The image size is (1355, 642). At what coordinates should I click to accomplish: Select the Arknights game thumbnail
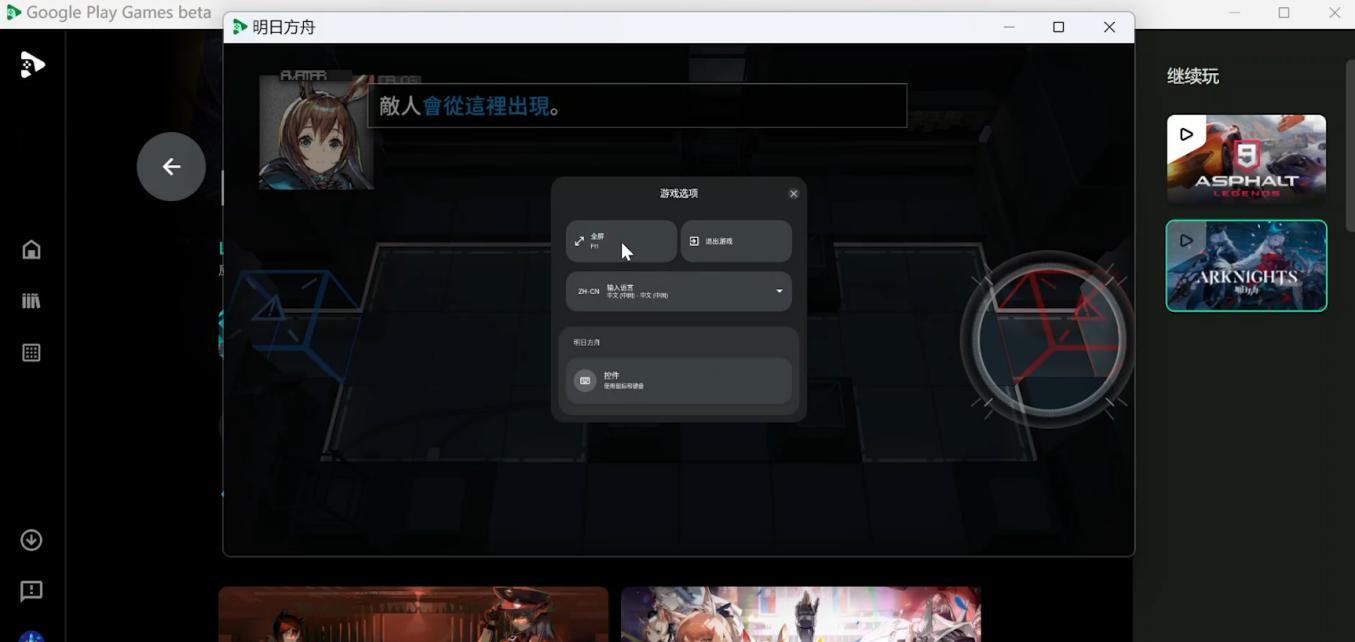(1246, 266)
